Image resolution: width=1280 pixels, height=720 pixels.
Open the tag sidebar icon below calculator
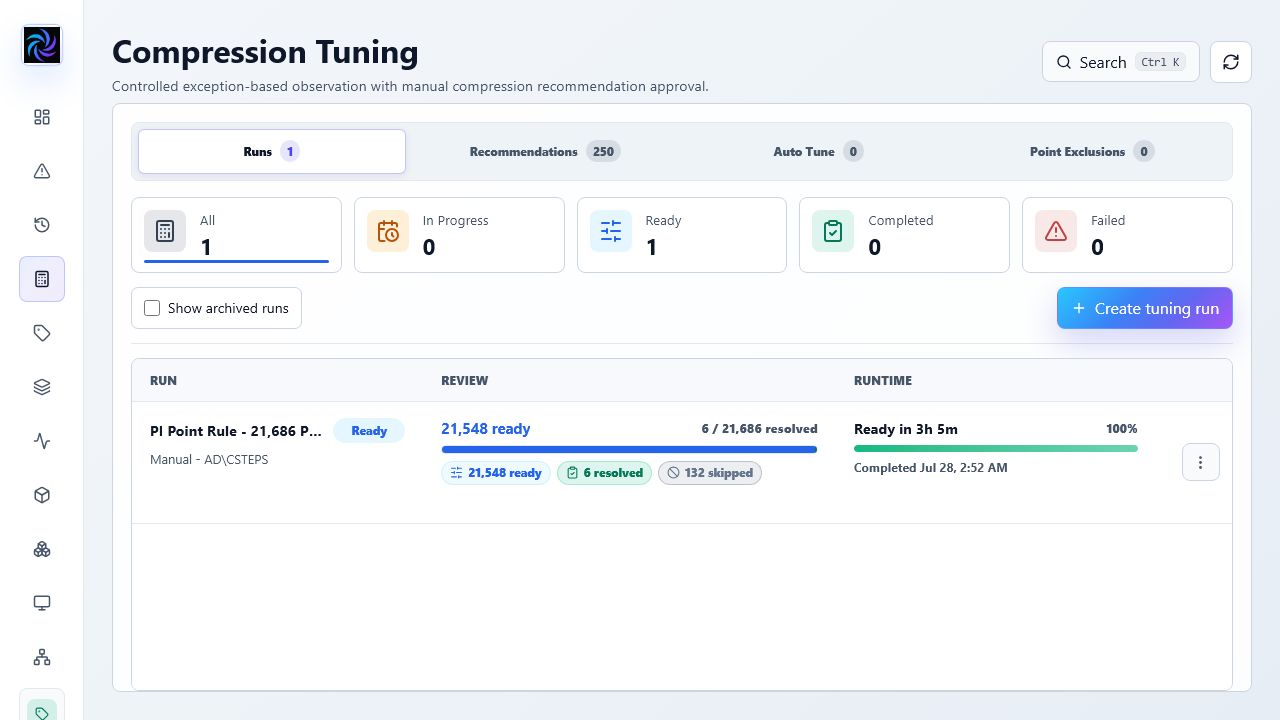(42, 333)
